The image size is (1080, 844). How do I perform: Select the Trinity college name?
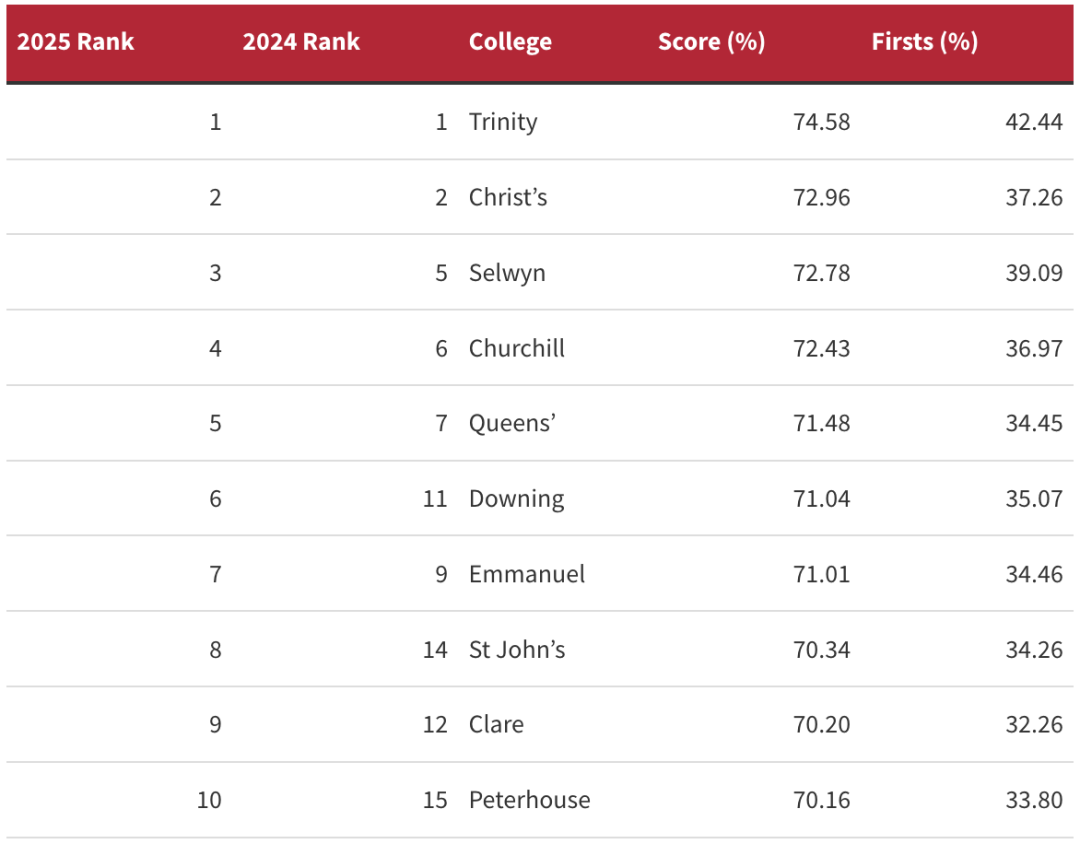point(503,122)
